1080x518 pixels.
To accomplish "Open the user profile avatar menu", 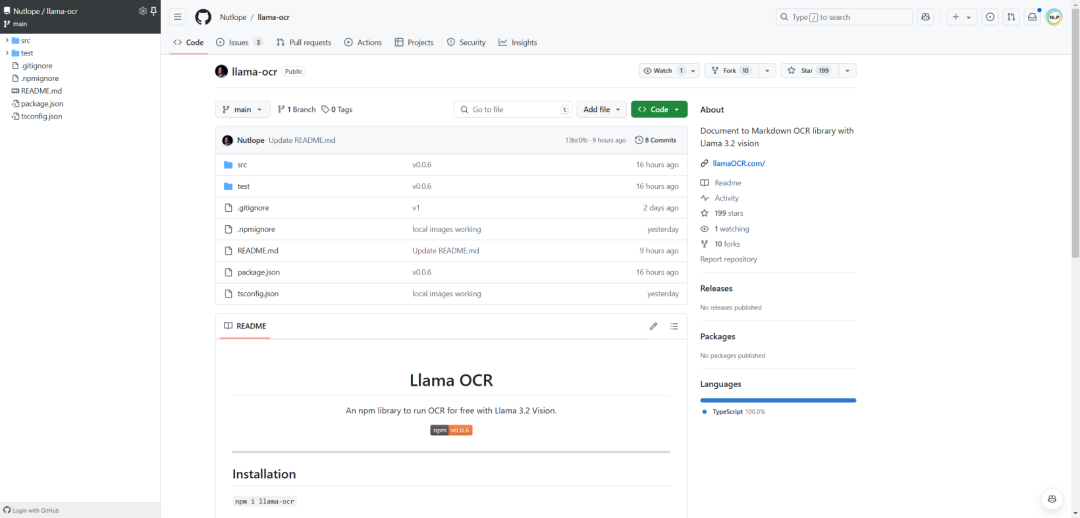I will [x=1054, y=17].
